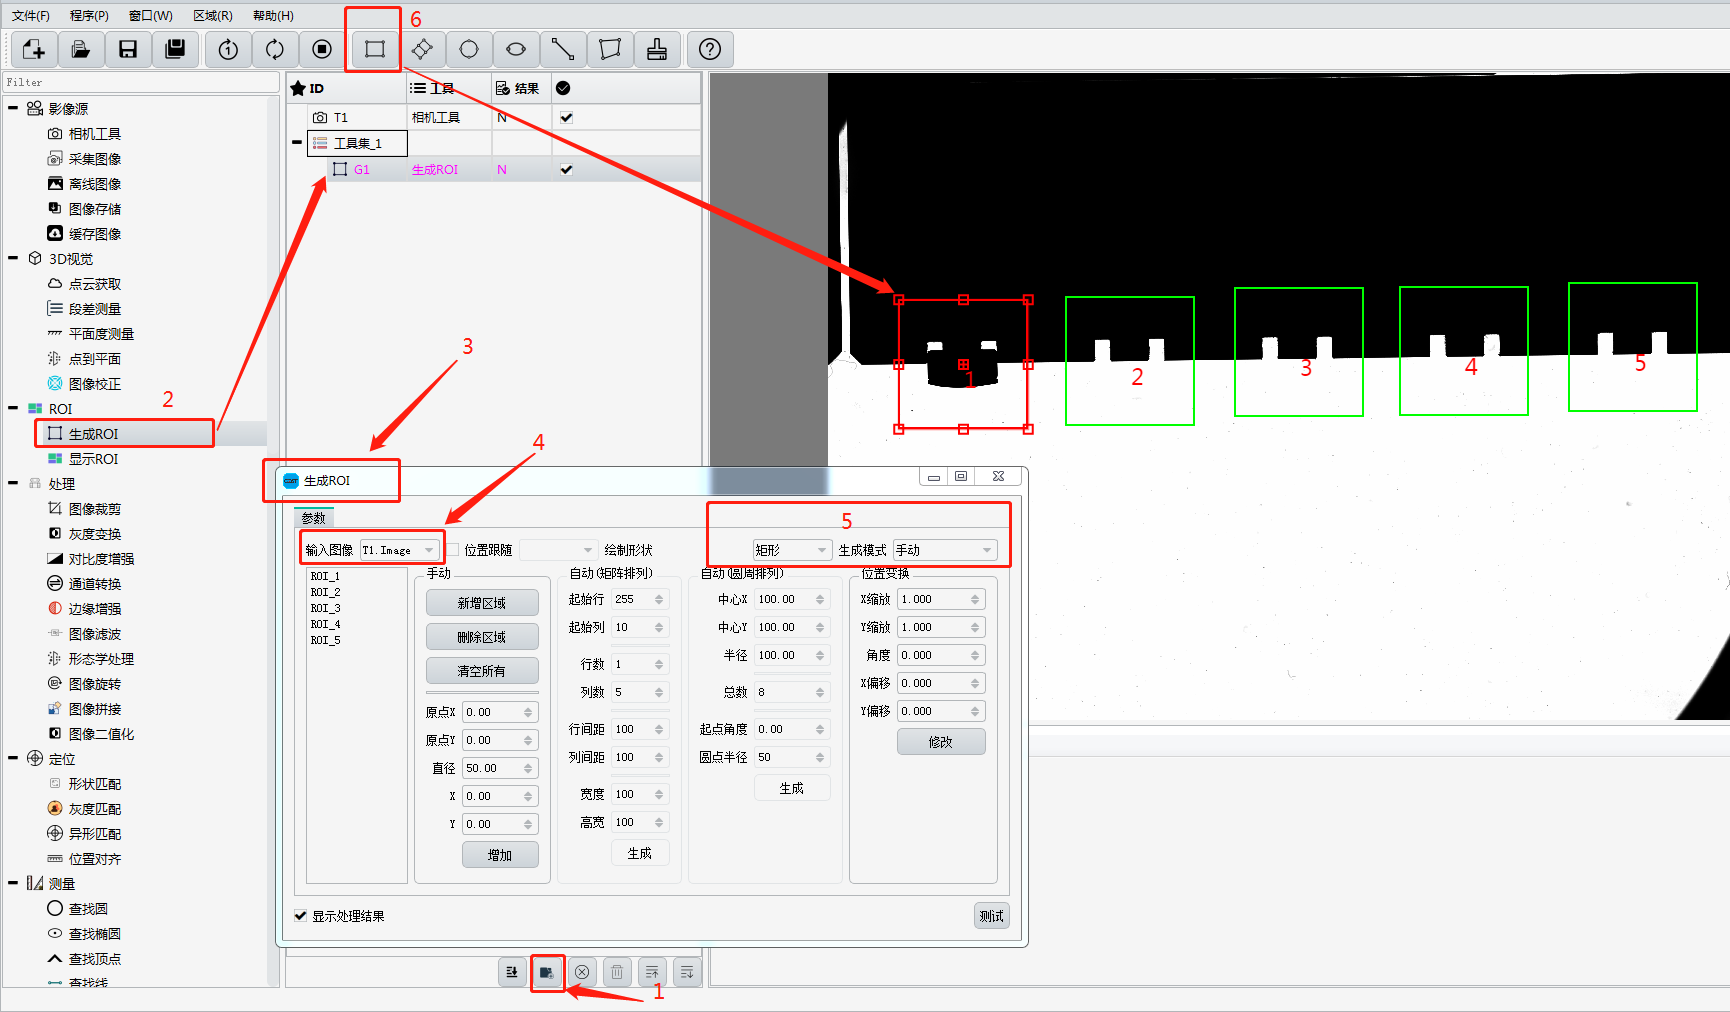Click the 修改 button
Screen dimensions: 1730x1012
(x=941, y=742)
